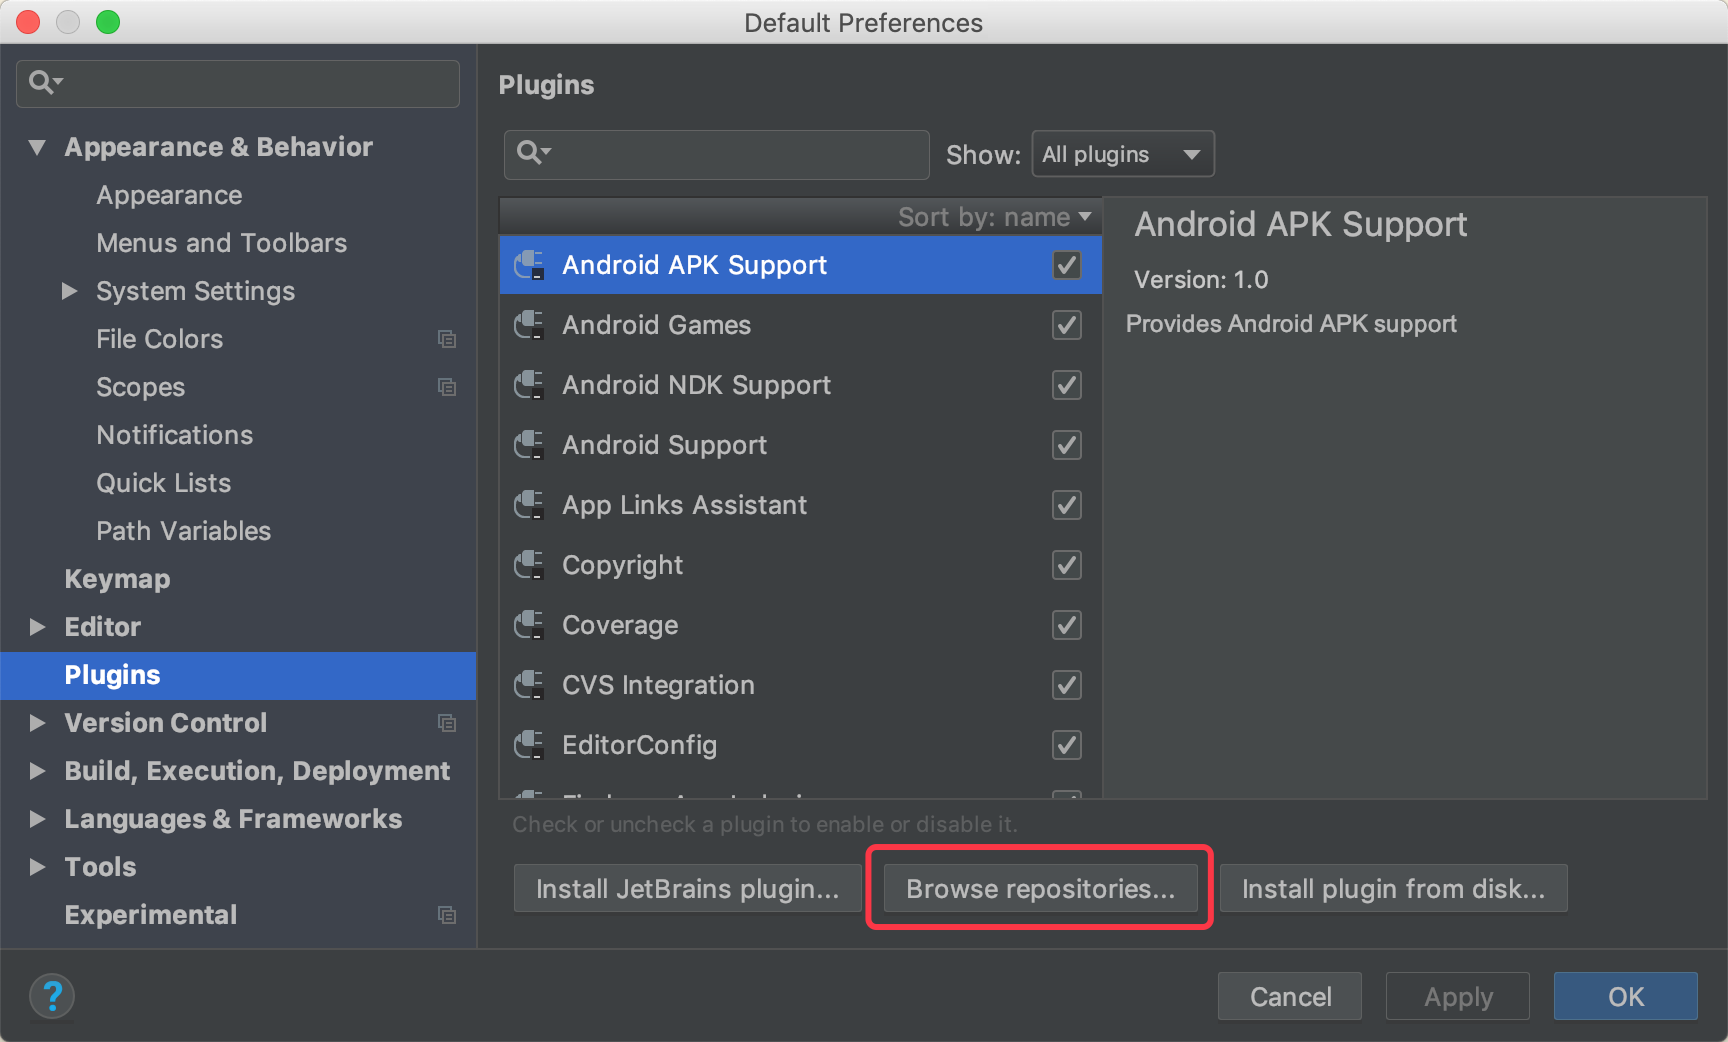Viewport: 1728px width, 1042px height.
Task: Click the Browse repositories button
Action: click(x=1040, y=889)
